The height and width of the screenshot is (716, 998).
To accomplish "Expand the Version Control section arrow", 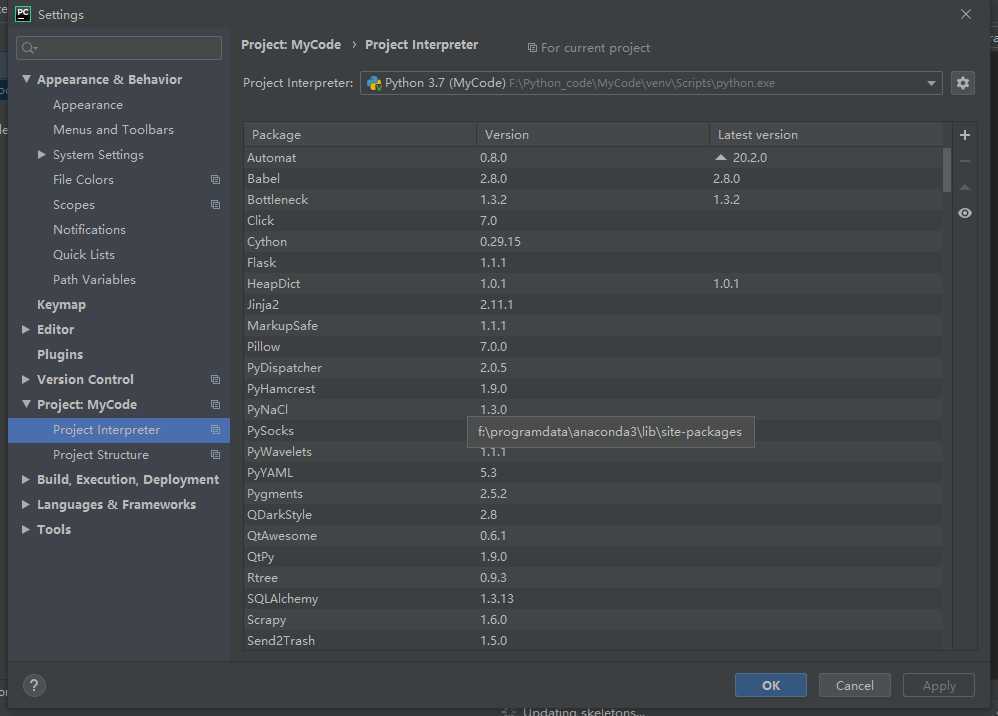I will click(25, 379).
